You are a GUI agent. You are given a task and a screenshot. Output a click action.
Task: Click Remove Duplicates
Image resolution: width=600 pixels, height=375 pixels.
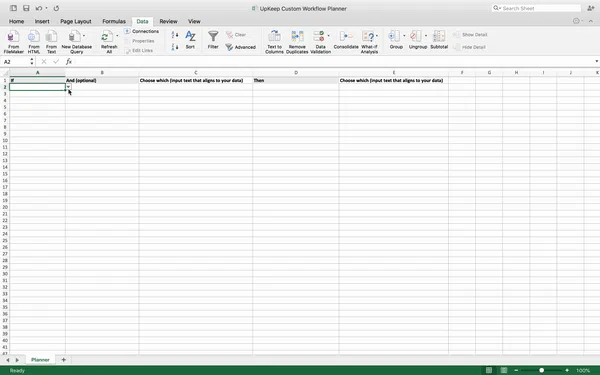(x=297, y=42)
